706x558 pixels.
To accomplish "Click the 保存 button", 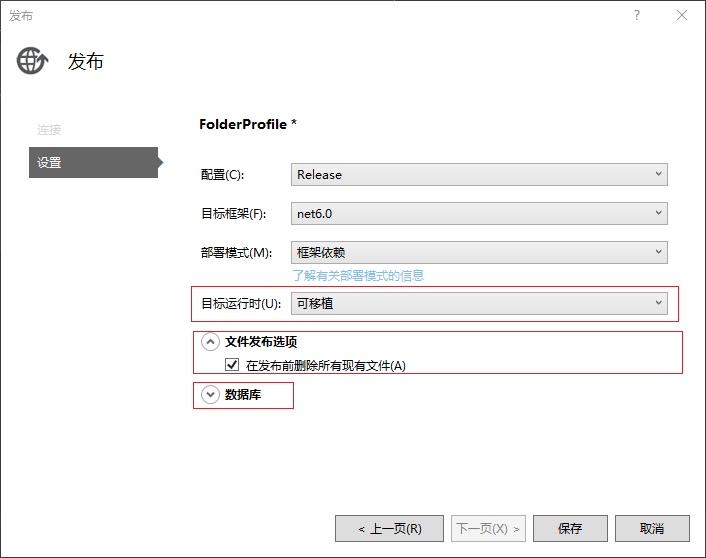I will (570, 528).
